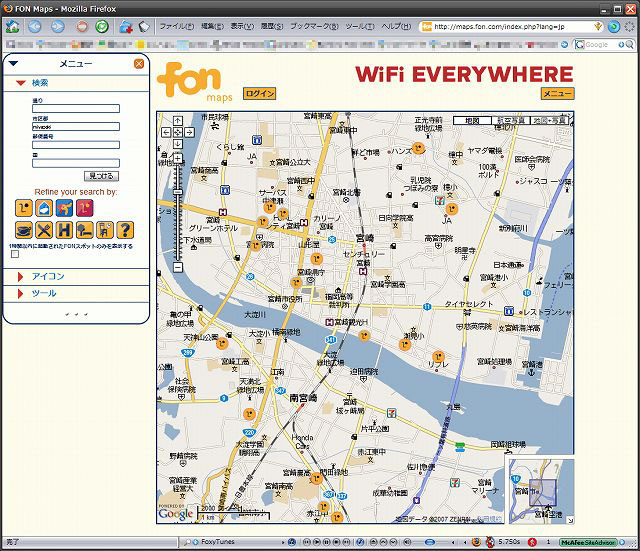This screenshot has width=640, height=551.
Task: Switch map to 航空写真 view
Action: pyautogui.click(x=511, y=120)
